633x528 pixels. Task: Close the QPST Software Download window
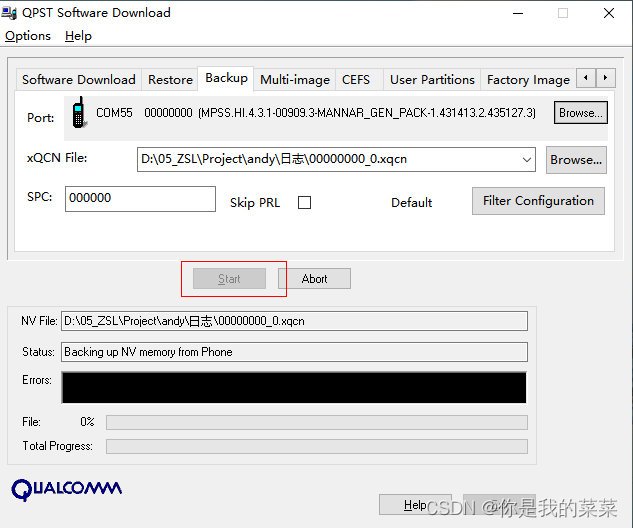609,13
